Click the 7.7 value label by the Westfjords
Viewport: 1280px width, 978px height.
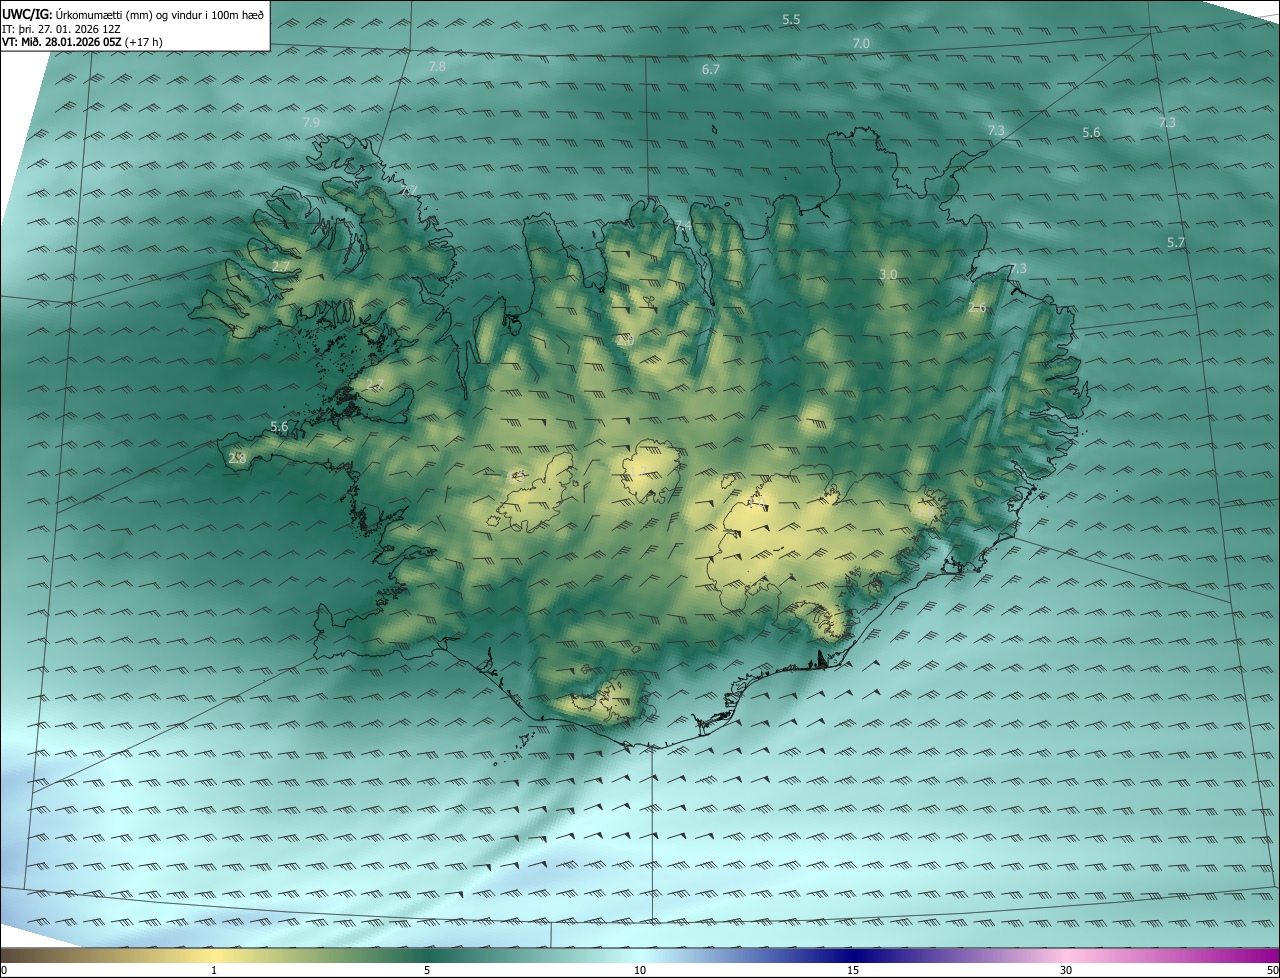coord(409,191)
